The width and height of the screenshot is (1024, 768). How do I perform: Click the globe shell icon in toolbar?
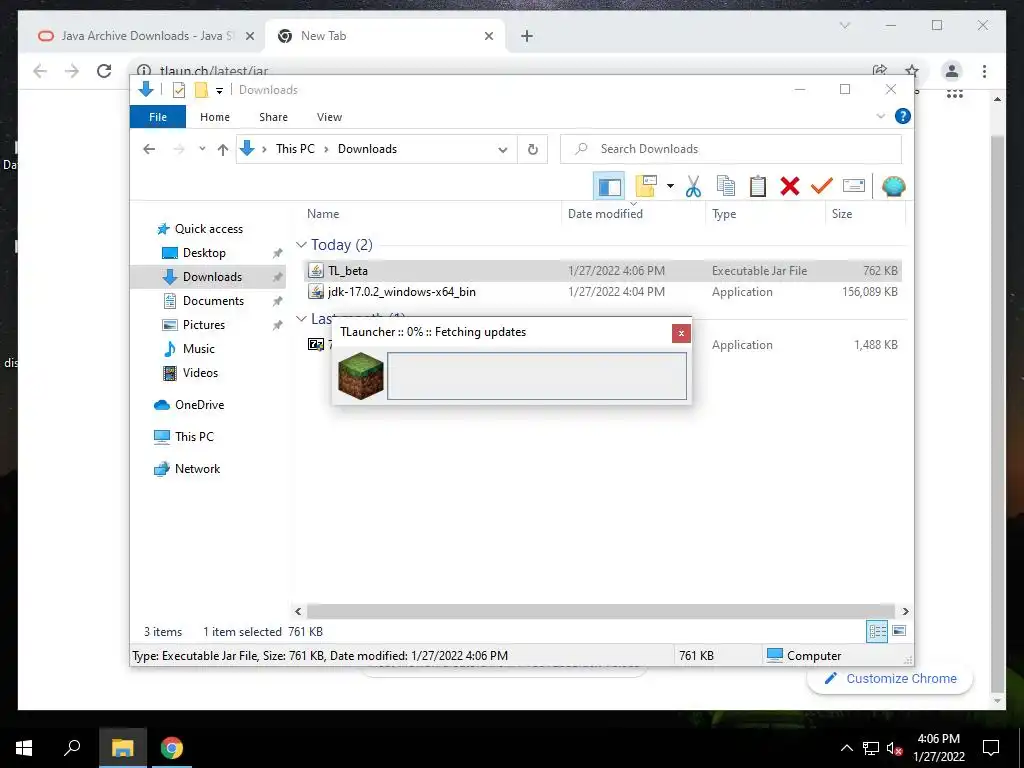pyautogui.click(x=893, y=187)
